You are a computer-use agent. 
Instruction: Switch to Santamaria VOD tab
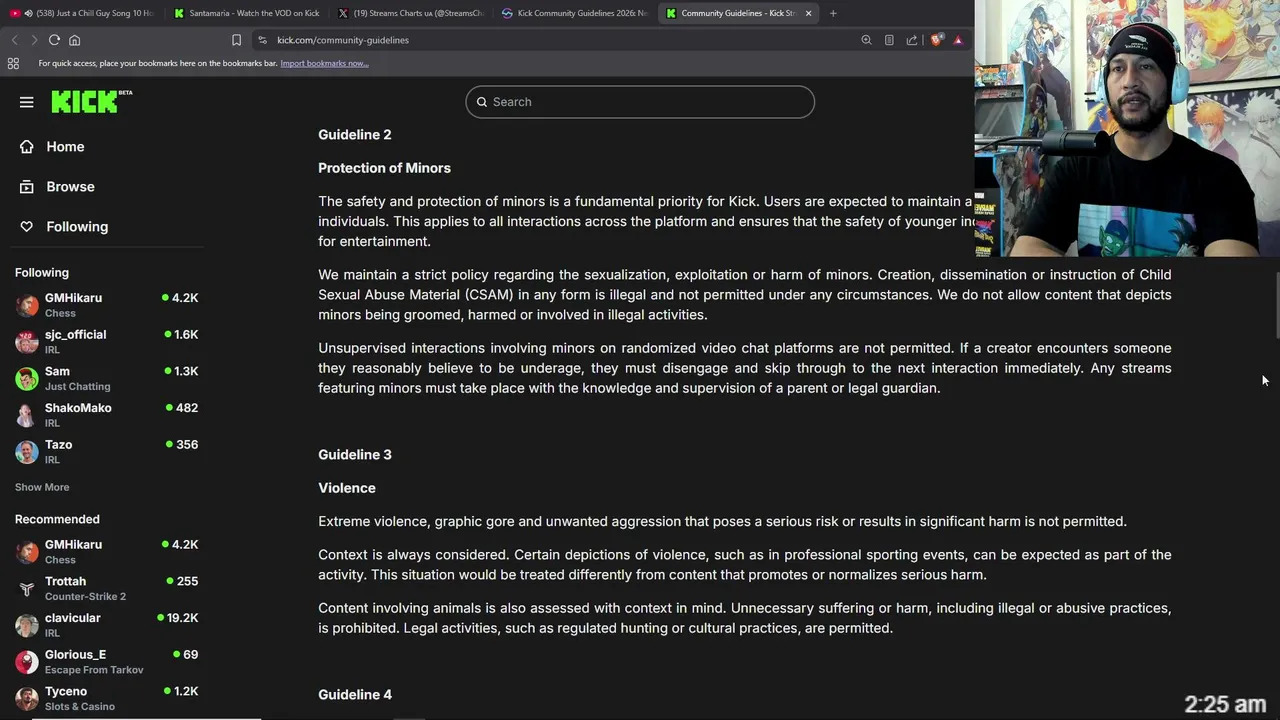point(246,13)
